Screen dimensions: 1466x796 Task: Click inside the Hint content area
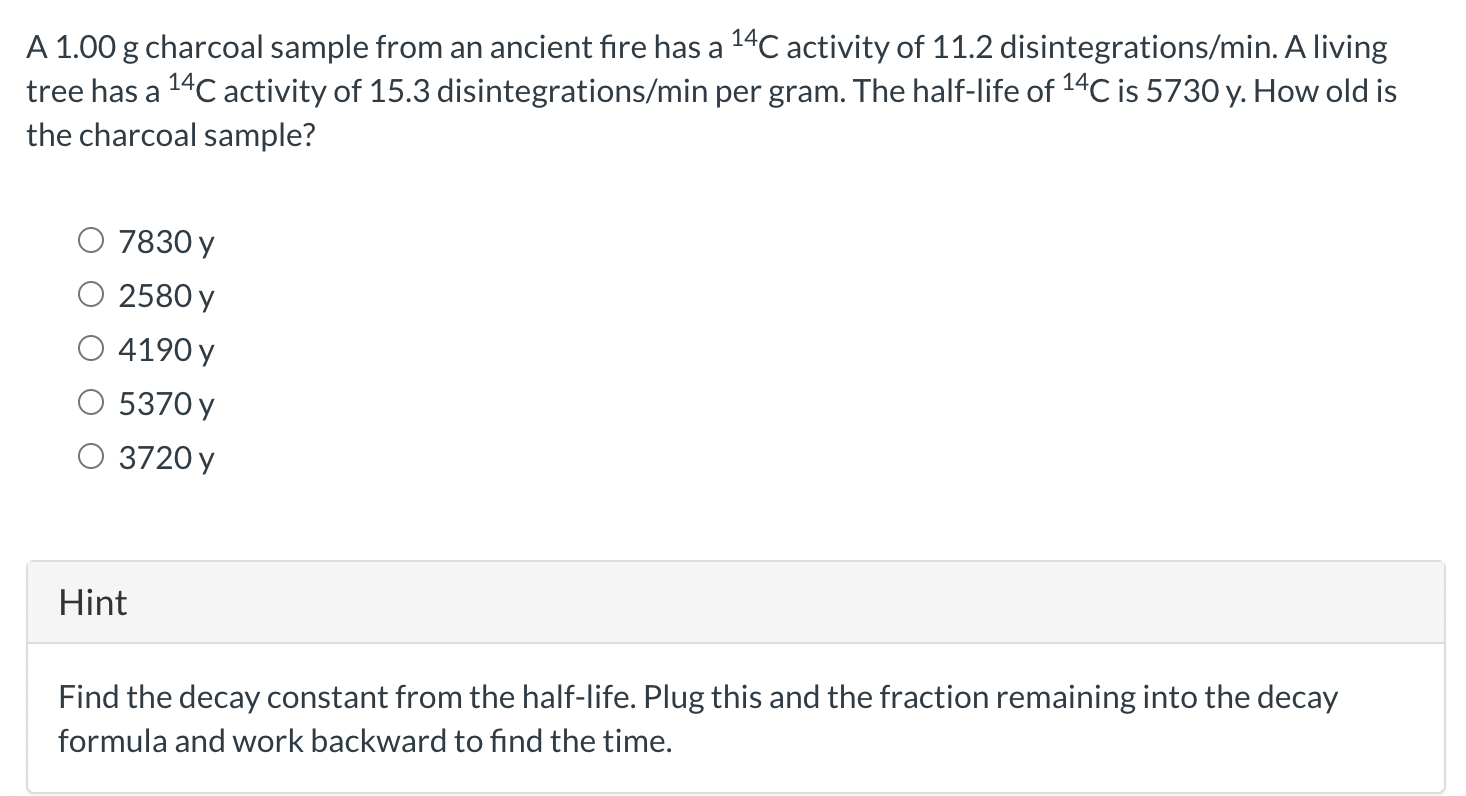tap(700, 718)
